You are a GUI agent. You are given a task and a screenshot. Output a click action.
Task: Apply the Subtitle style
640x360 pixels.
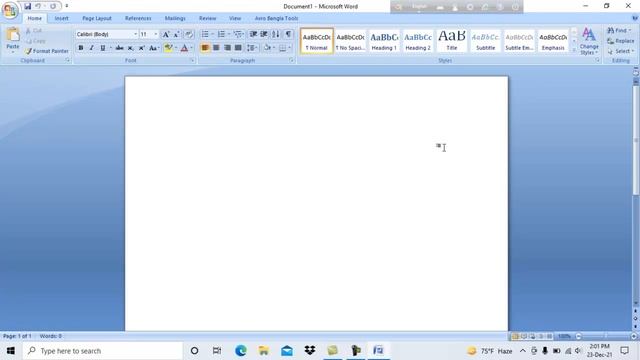point(486,40)
